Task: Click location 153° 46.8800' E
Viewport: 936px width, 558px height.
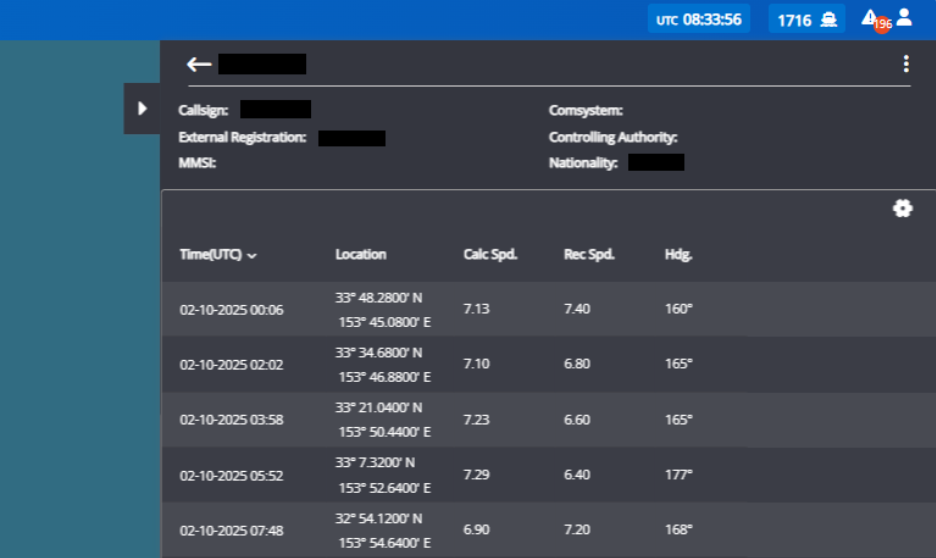Action: 384,377
